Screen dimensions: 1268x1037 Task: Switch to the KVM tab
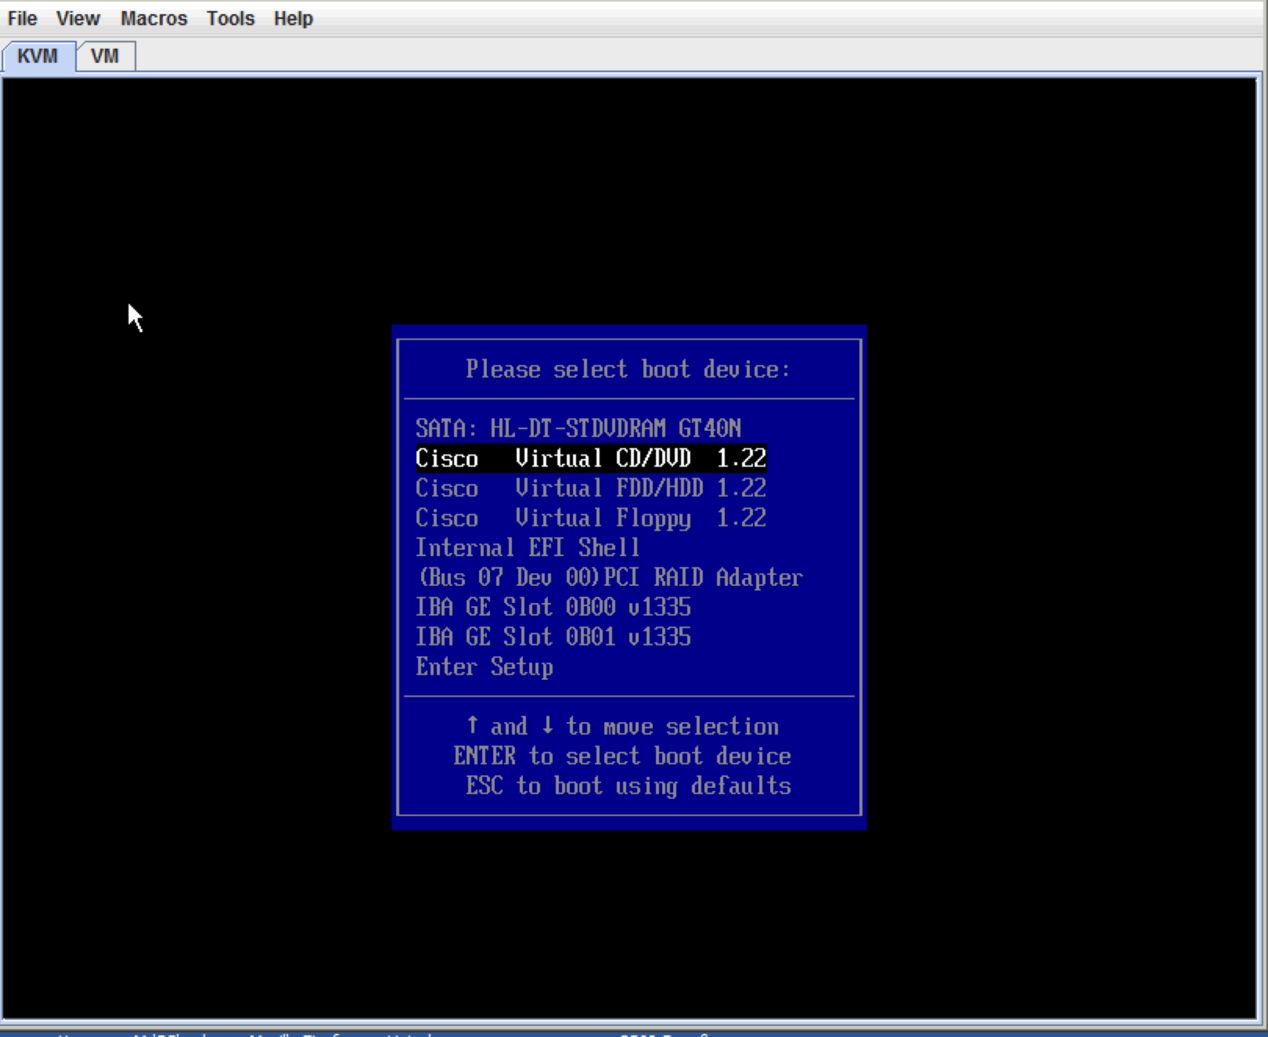[38, 56]
